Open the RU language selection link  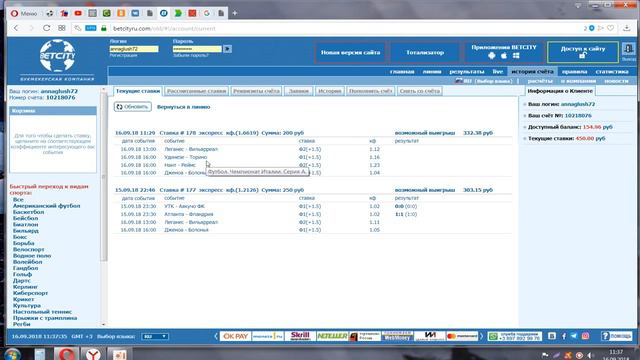click(x=484, y=81)
